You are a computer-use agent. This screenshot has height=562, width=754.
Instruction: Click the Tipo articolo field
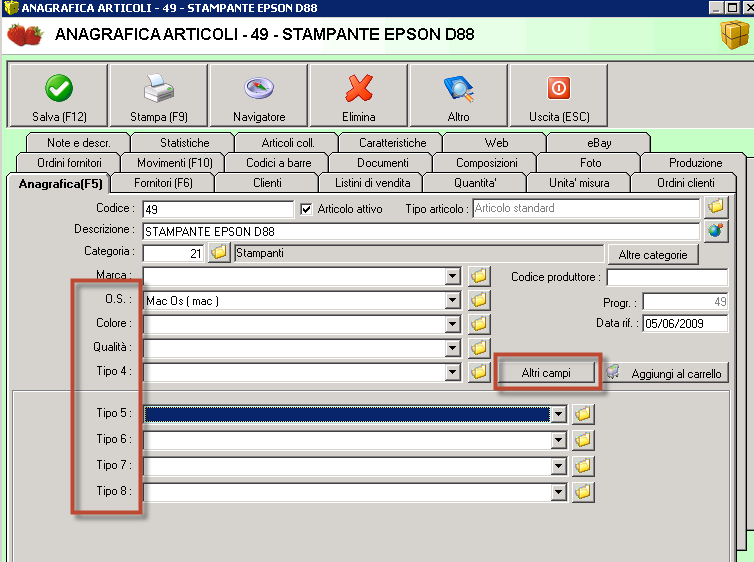586,208
